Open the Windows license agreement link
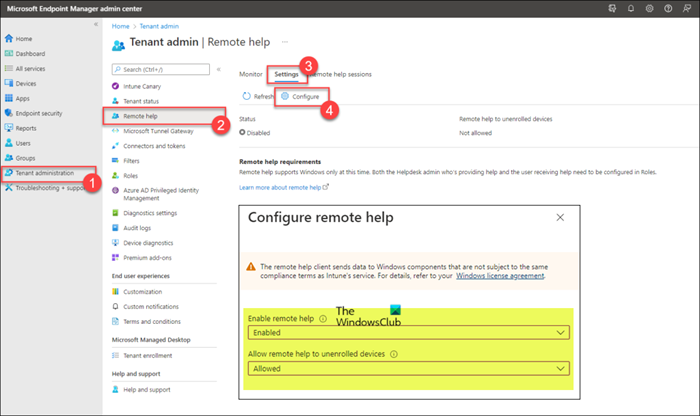700x416 pixels. [500, 276]
